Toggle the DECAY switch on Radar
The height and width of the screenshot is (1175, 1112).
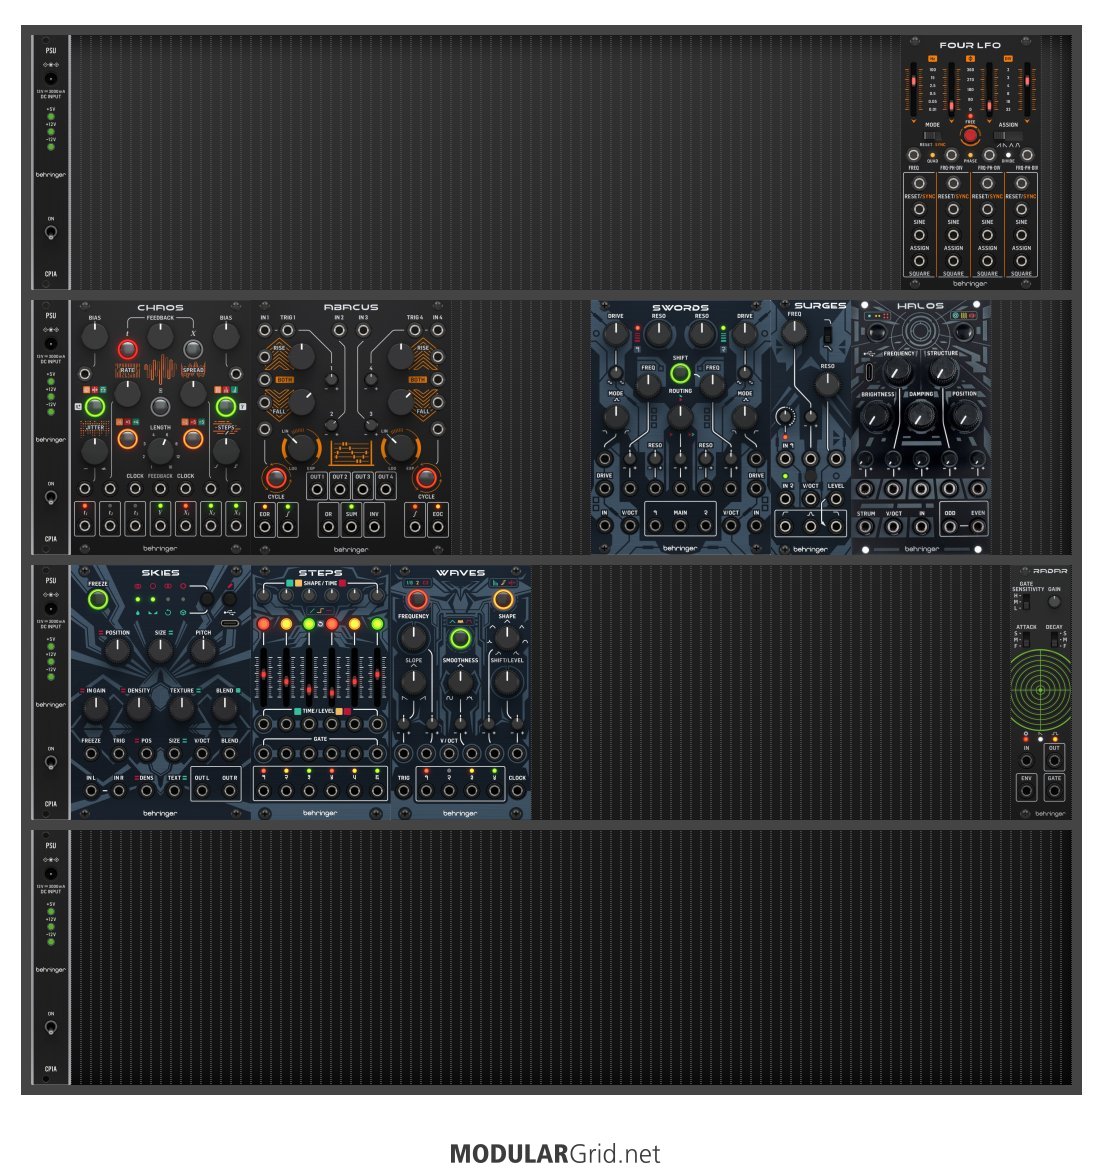click(1054, 639)
